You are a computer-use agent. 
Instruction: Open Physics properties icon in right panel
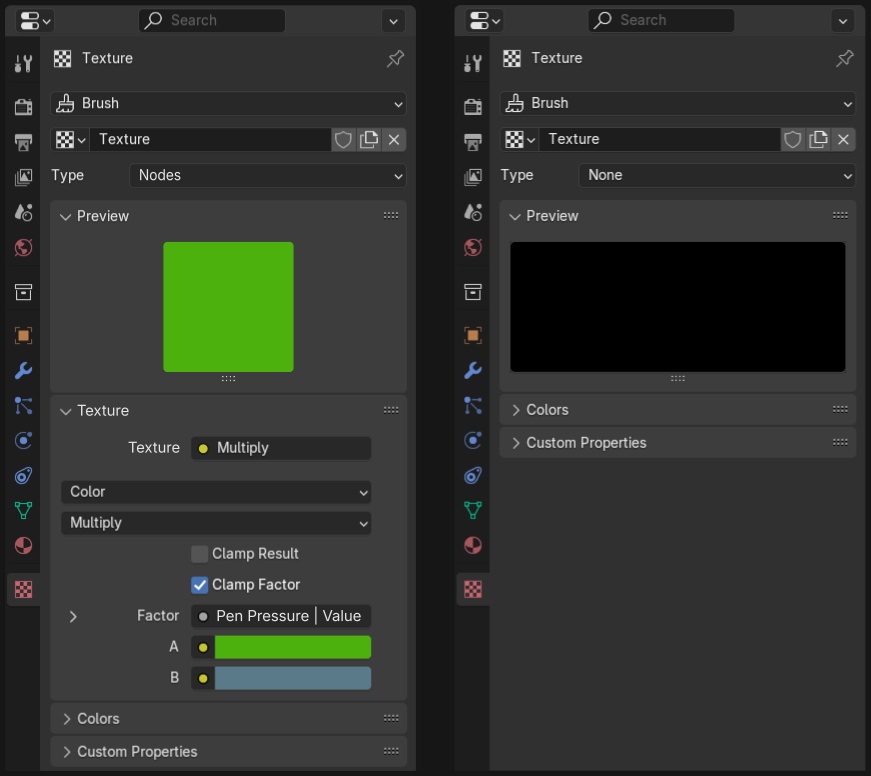click(x=473, y=440)
